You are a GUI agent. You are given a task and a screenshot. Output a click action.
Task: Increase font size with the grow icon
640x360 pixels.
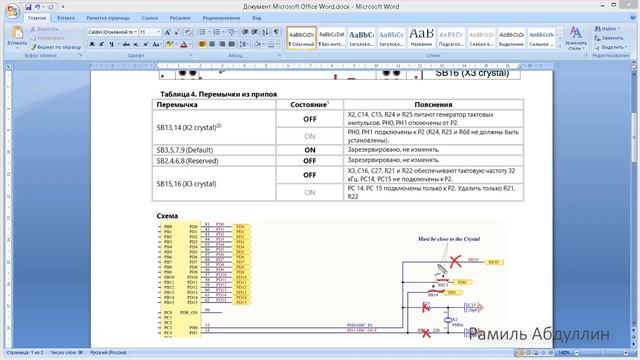[x=167, y=32]
